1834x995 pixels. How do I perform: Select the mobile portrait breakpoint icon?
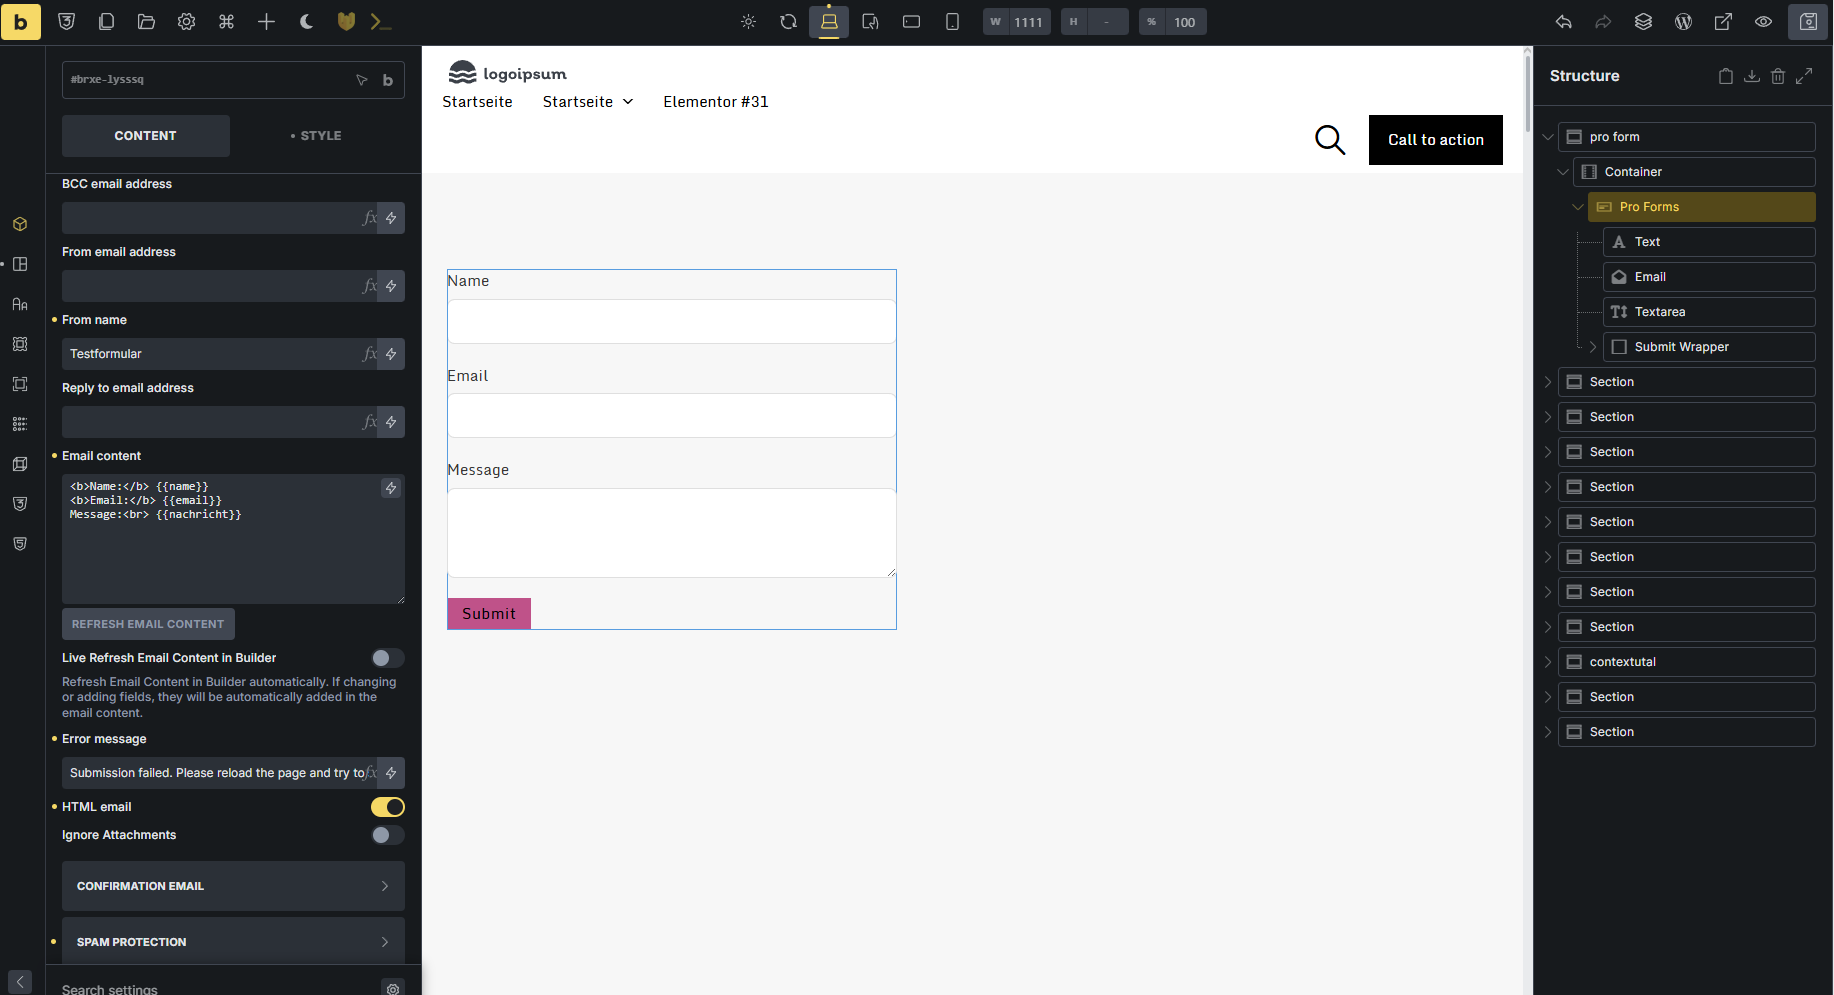click(x=952, y=22)
